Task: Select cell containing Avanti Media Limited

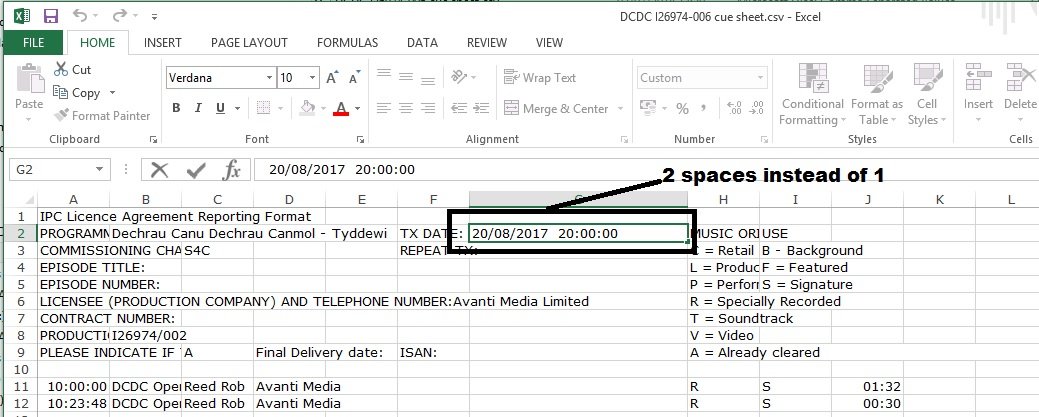Action: [x=520, y=302]
